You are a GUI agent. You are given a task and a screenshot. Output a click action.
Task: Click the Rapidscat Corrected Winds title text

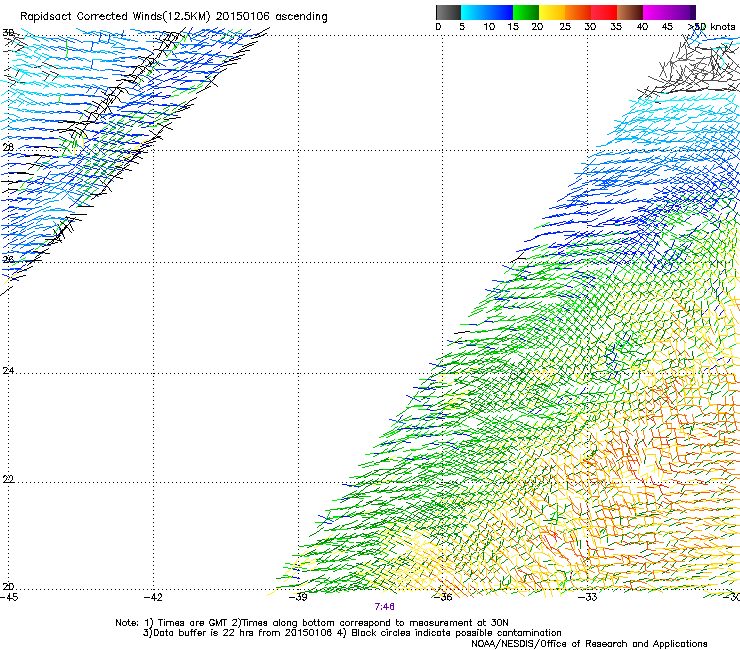pos(174,17)
